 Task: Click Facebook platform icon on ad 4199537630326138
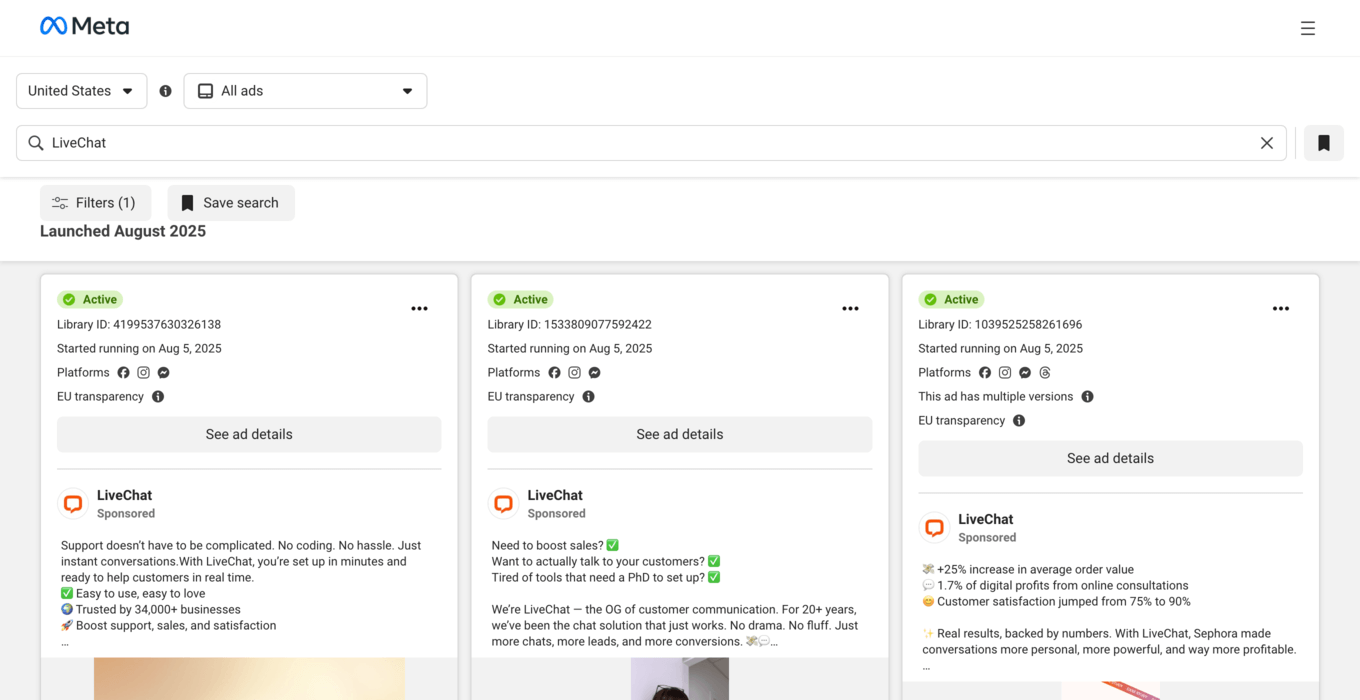tap(124, 373)
